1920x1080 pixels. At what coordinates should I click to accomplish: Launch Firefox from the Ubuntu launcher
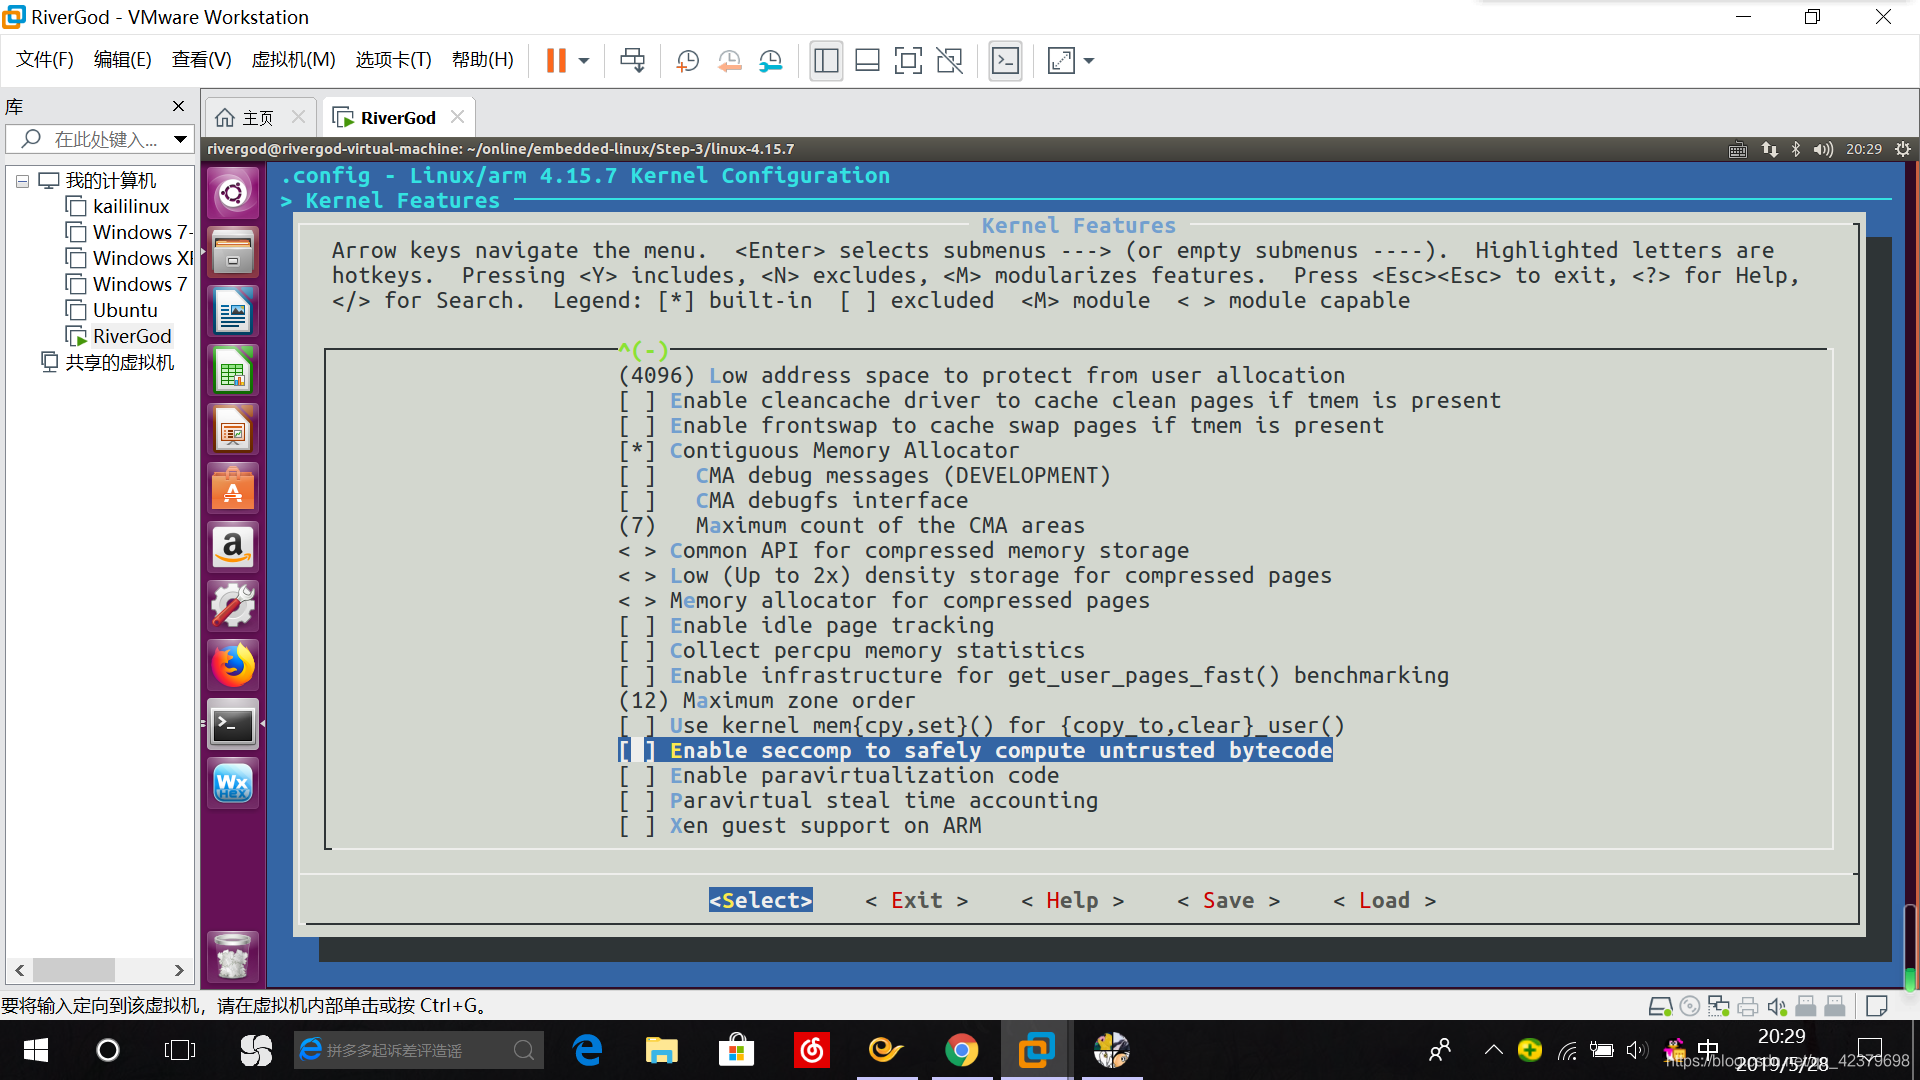[x=233, y=665]
